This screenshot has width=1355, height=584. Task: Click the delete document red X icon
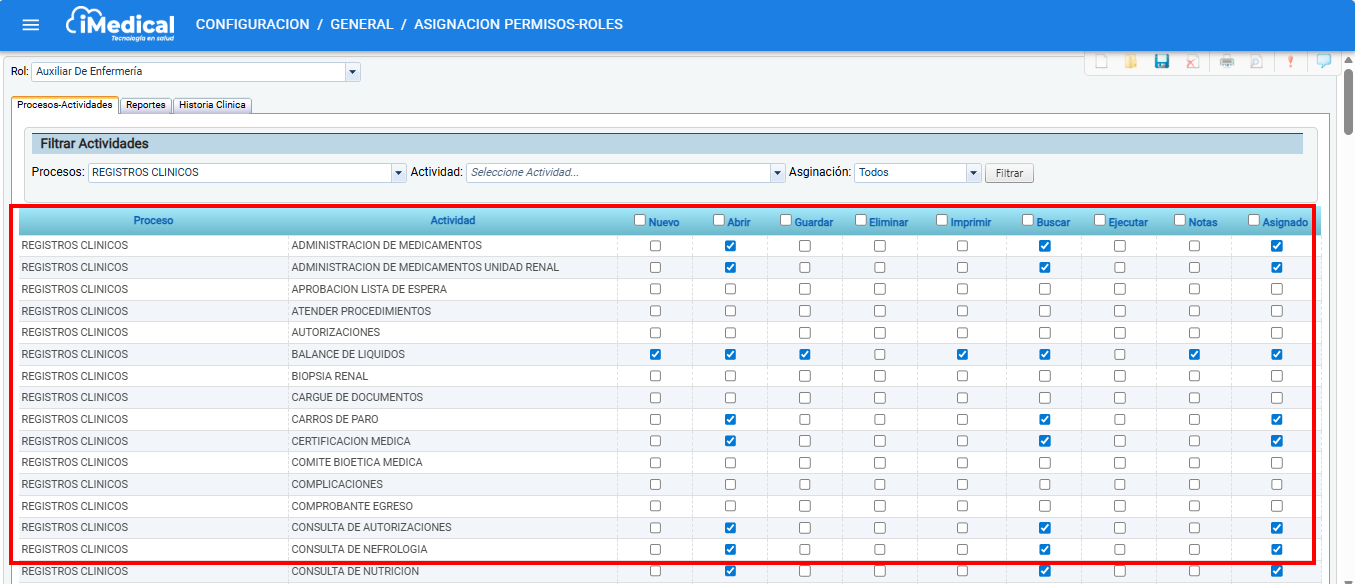(x=1192, y=62)
